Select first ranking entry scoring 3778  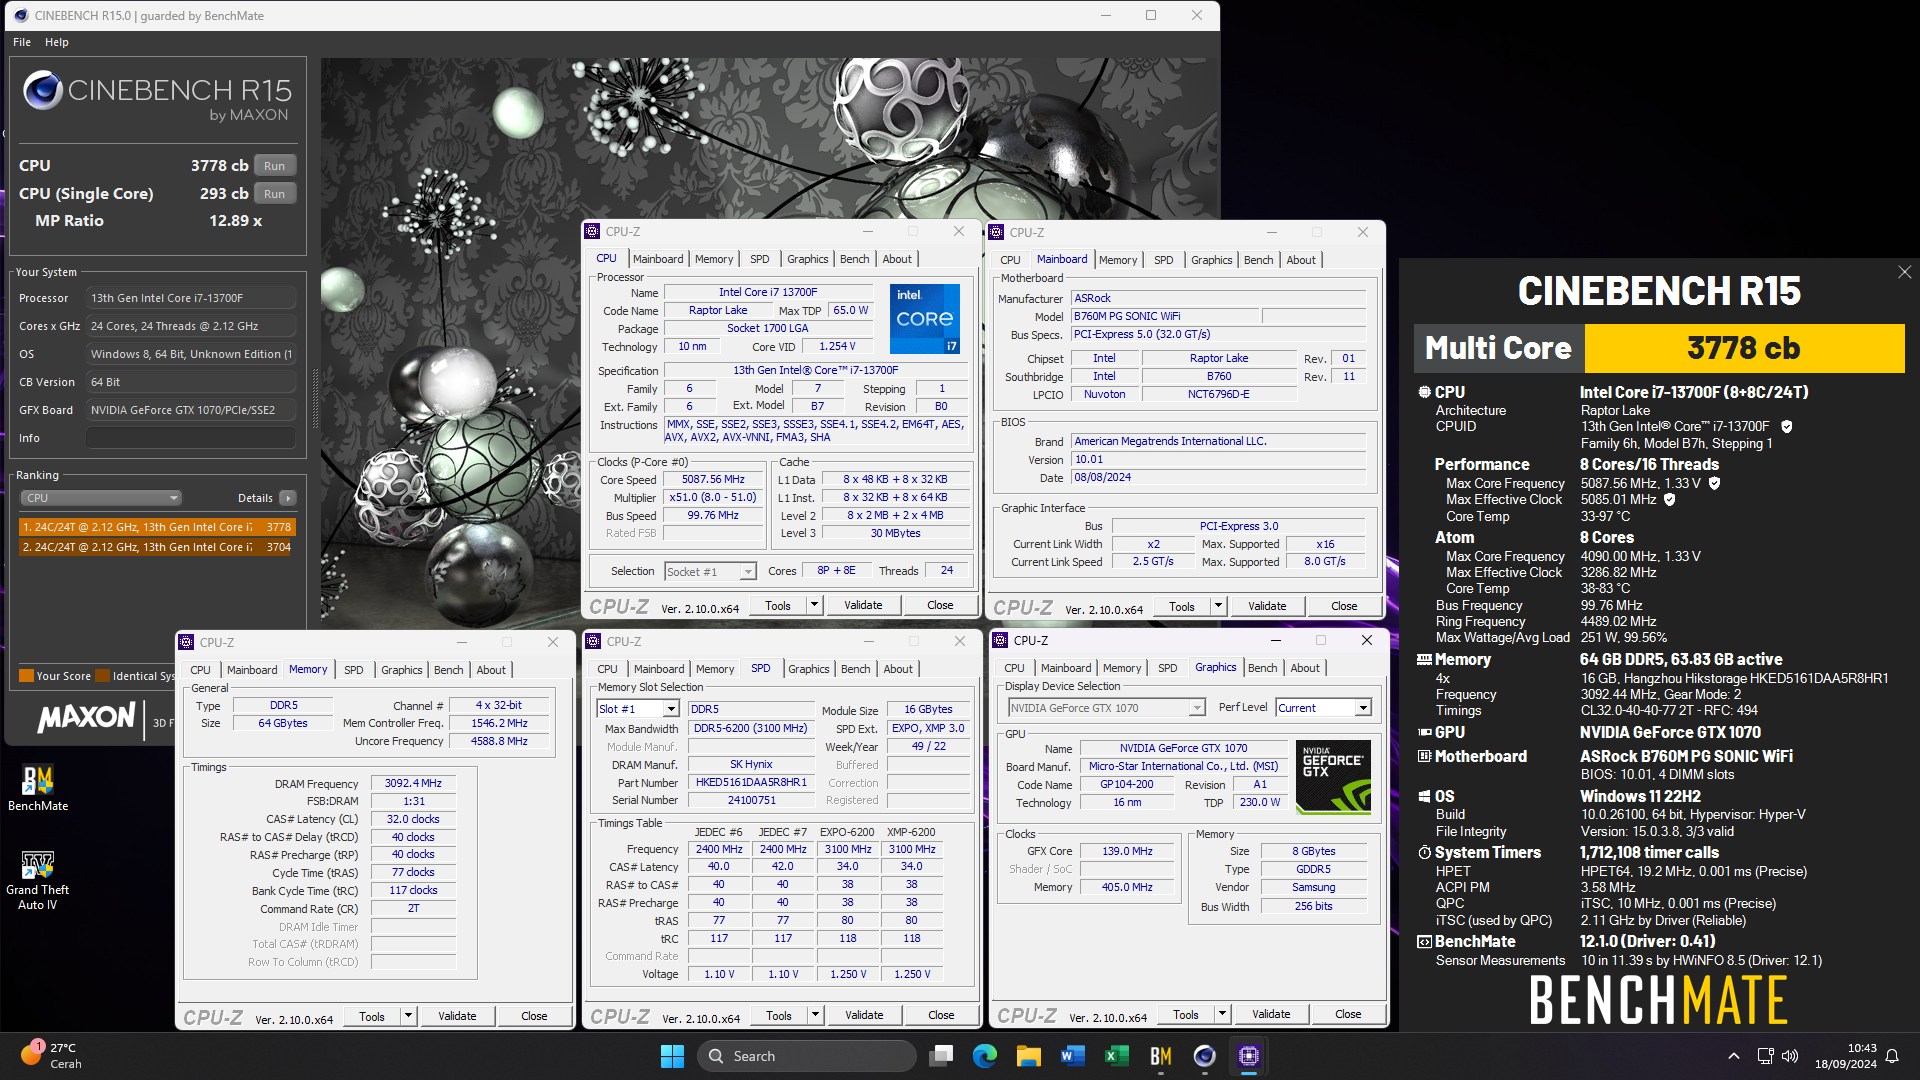click(156, 527)
